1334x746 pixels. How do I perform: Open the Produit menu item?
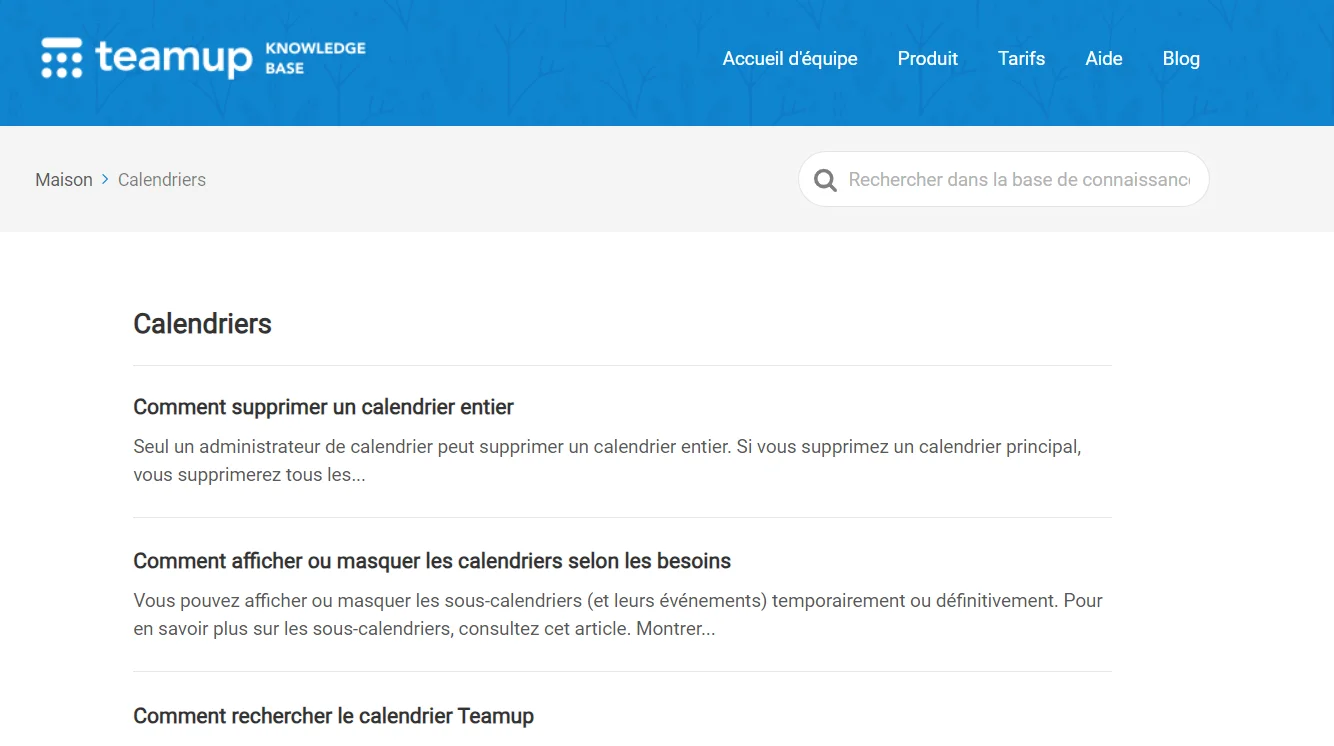pyautogui.click(x=927, y=58)
